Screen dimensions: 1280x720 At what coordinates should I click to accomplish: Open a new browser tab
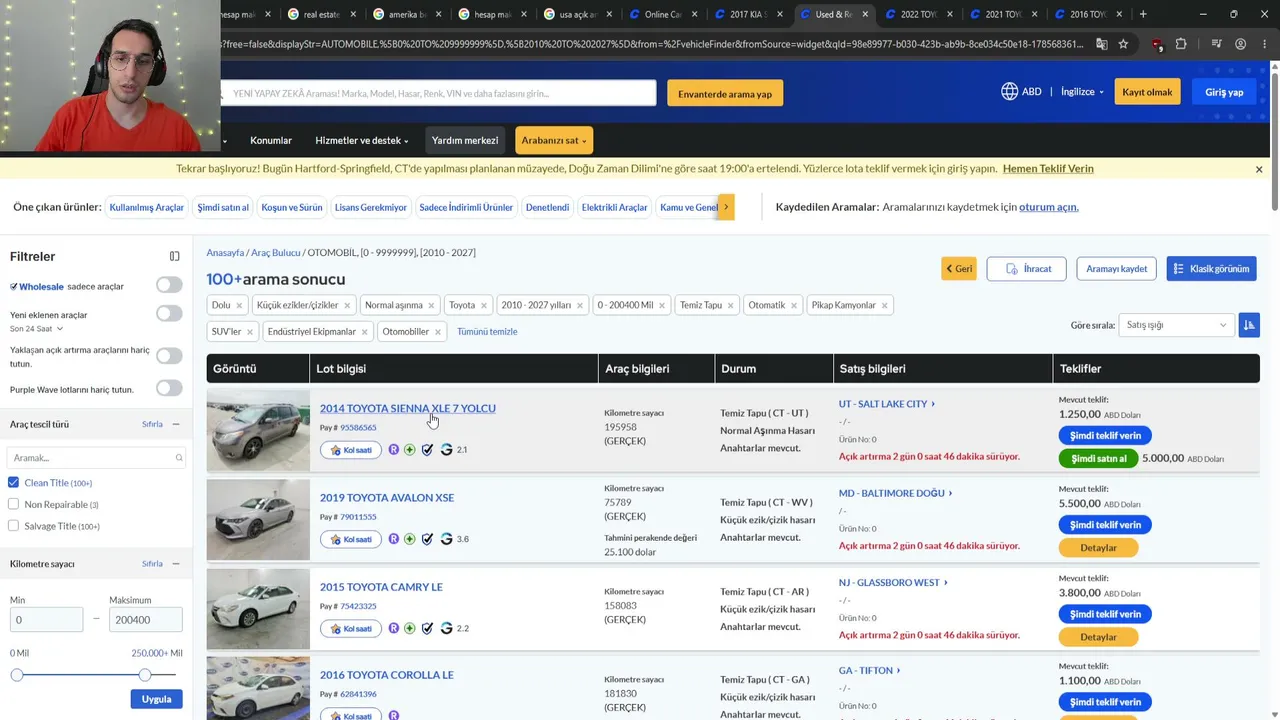(1143, 14)
